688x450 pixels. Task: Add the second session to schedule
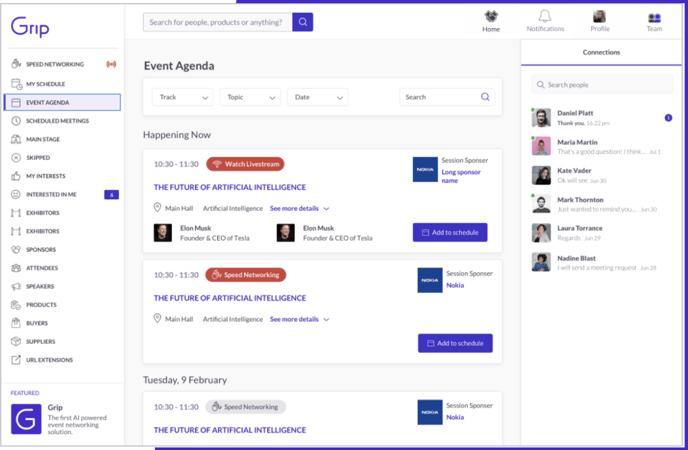[455, 343]
